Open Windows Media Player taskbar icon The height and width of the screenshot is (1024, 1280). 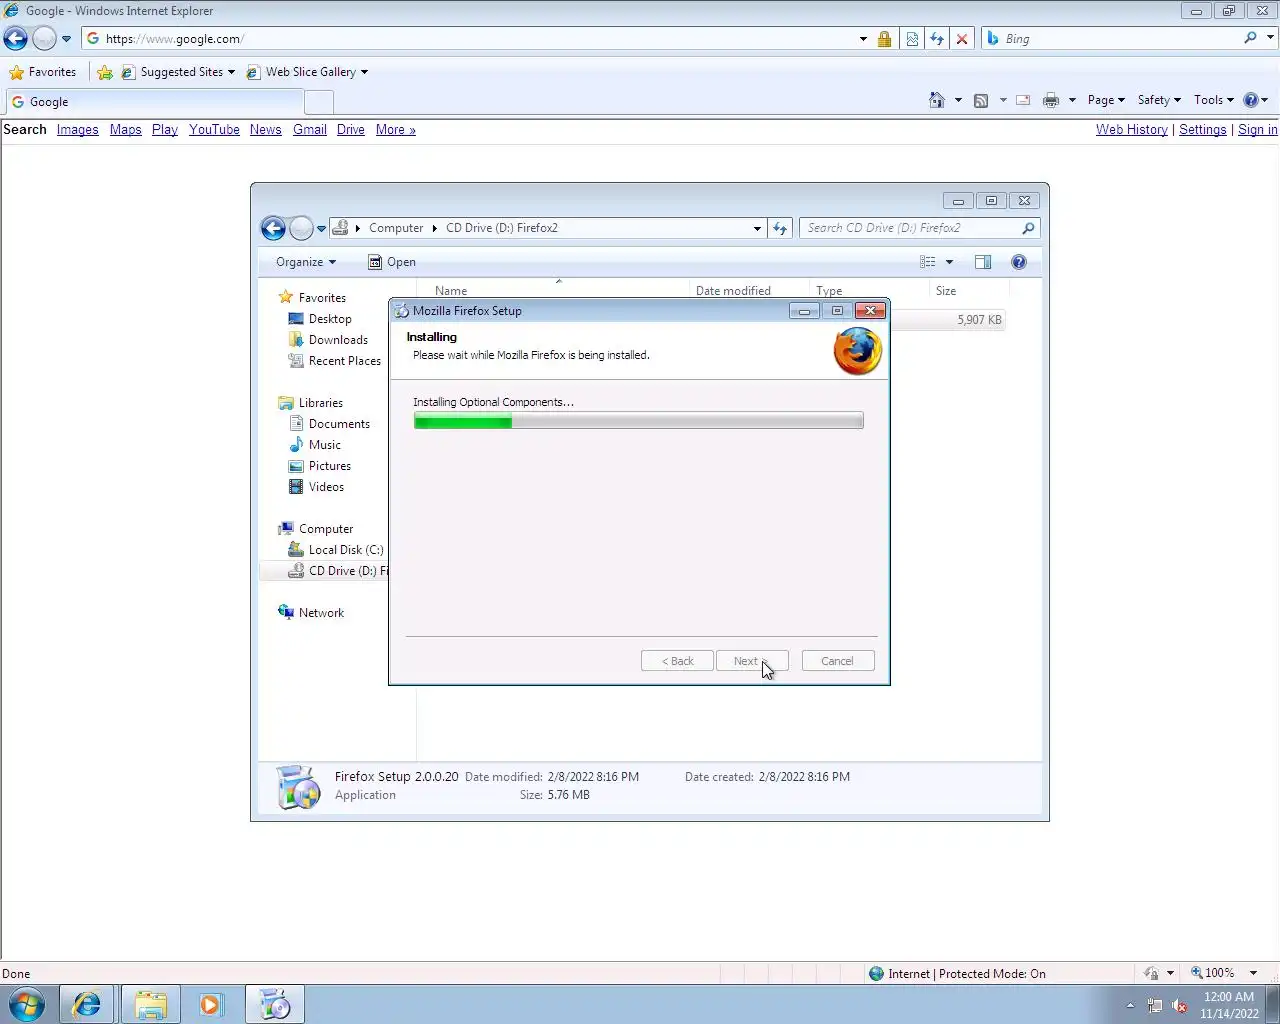pos(211,1004)
